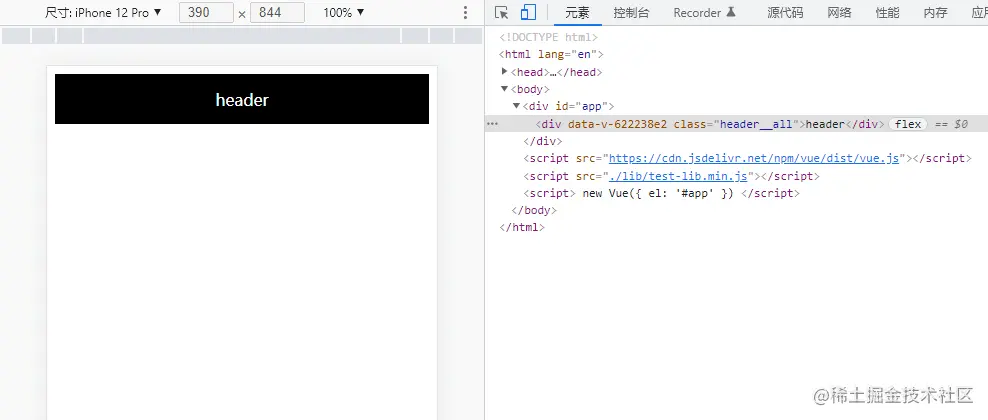
Task: Click the media query breakpoint bar
Action: click(x=242, y=37)
